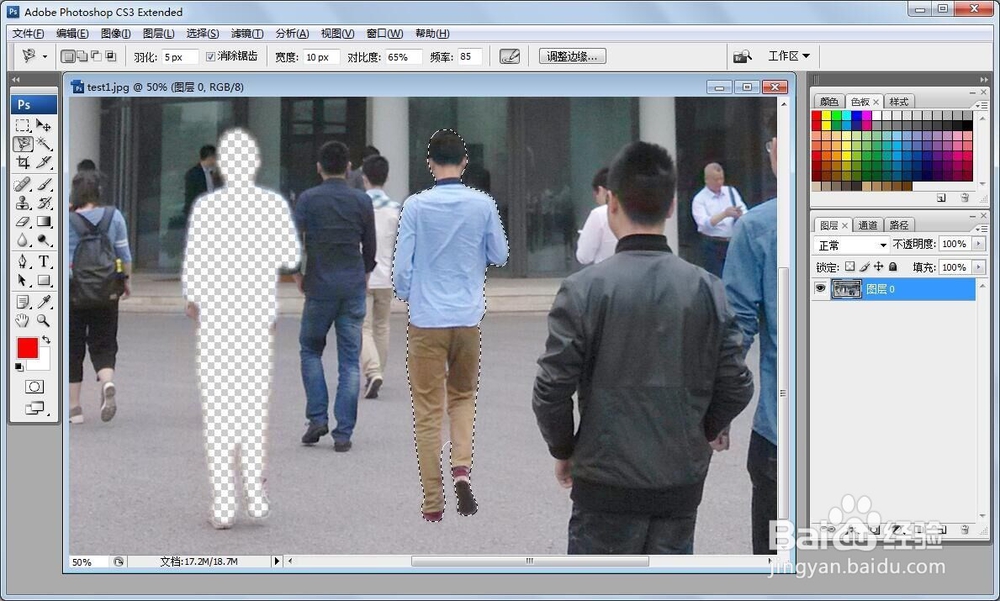Toggle the 消除锯齿 anti-alias checkbox

click(x=209, y=56)
